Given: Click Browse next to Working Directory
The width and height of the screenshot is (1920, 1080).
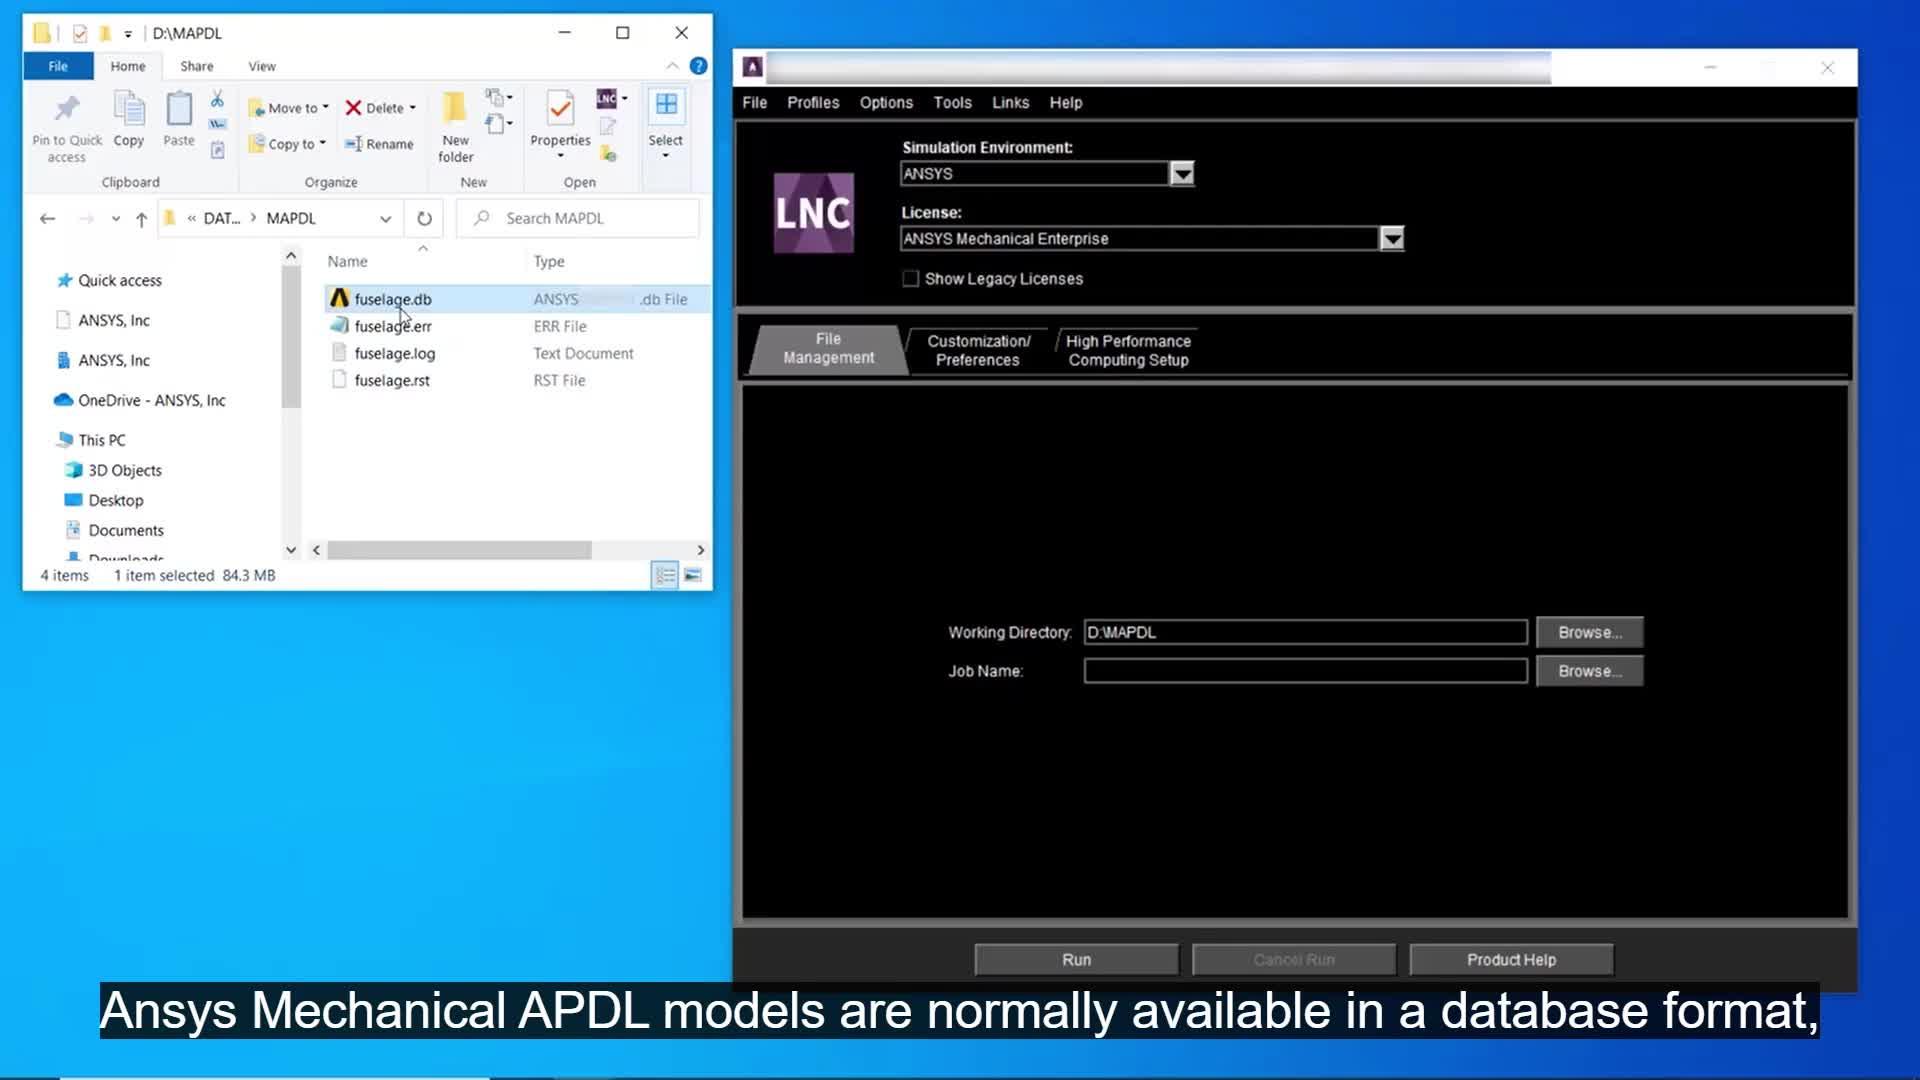Looking at the screenshot, I should point(1589,632).
